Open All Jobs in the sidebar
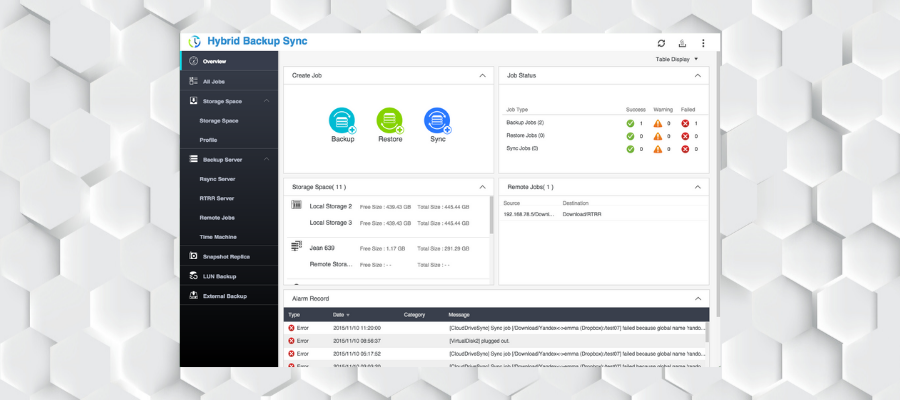900x400 pixels. (x=229, y=81)
